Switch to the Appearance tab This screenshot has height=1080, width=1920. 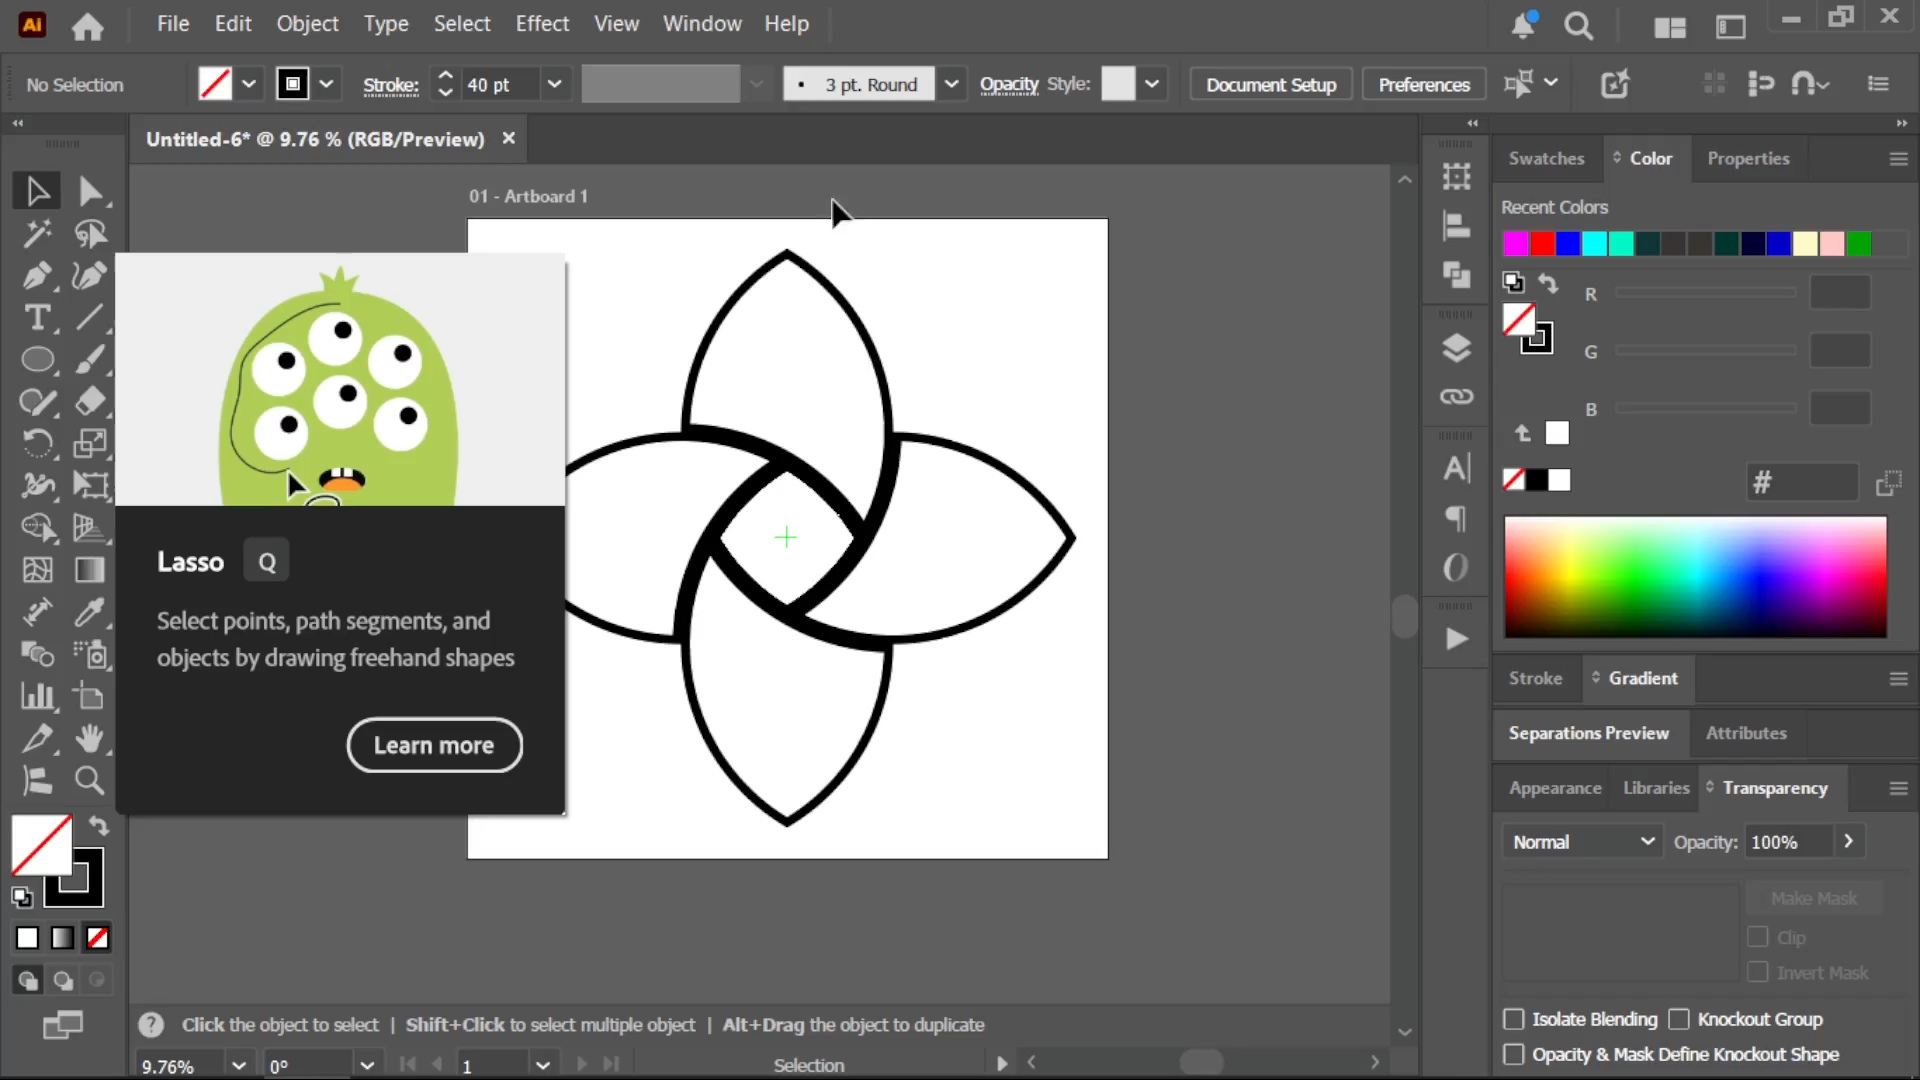point(1555,788)
